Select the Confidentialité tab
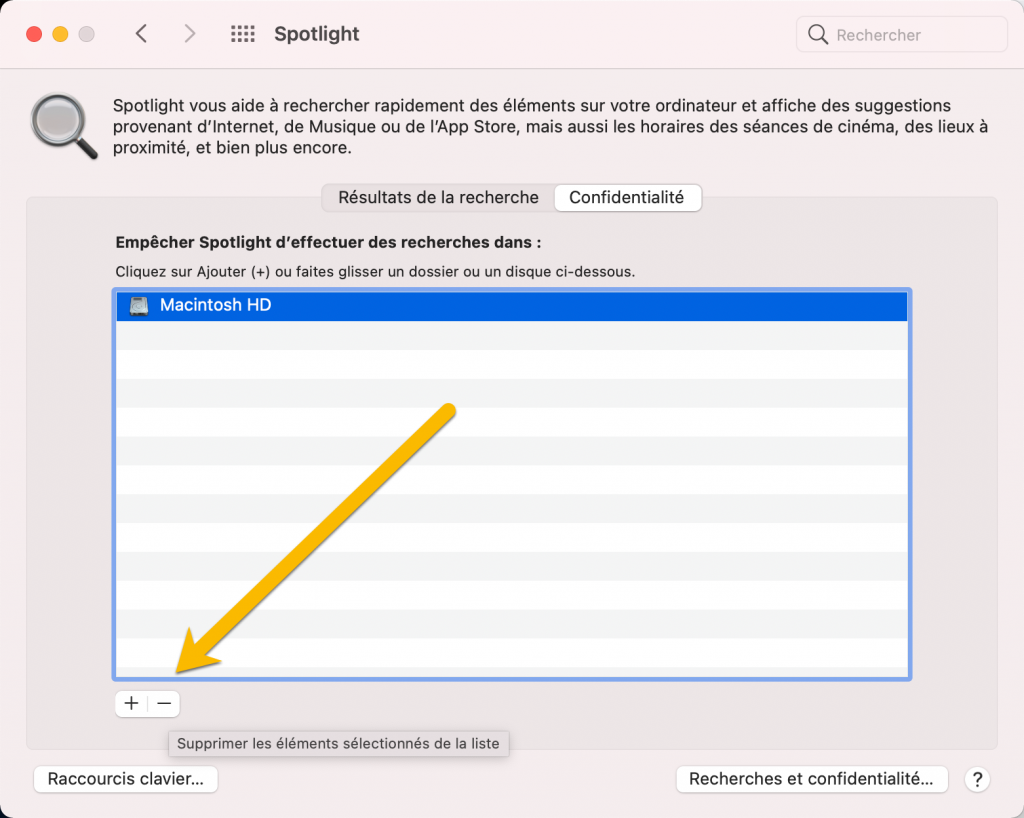The height and width of the screenshot is (818, 1024). [627, 198]
